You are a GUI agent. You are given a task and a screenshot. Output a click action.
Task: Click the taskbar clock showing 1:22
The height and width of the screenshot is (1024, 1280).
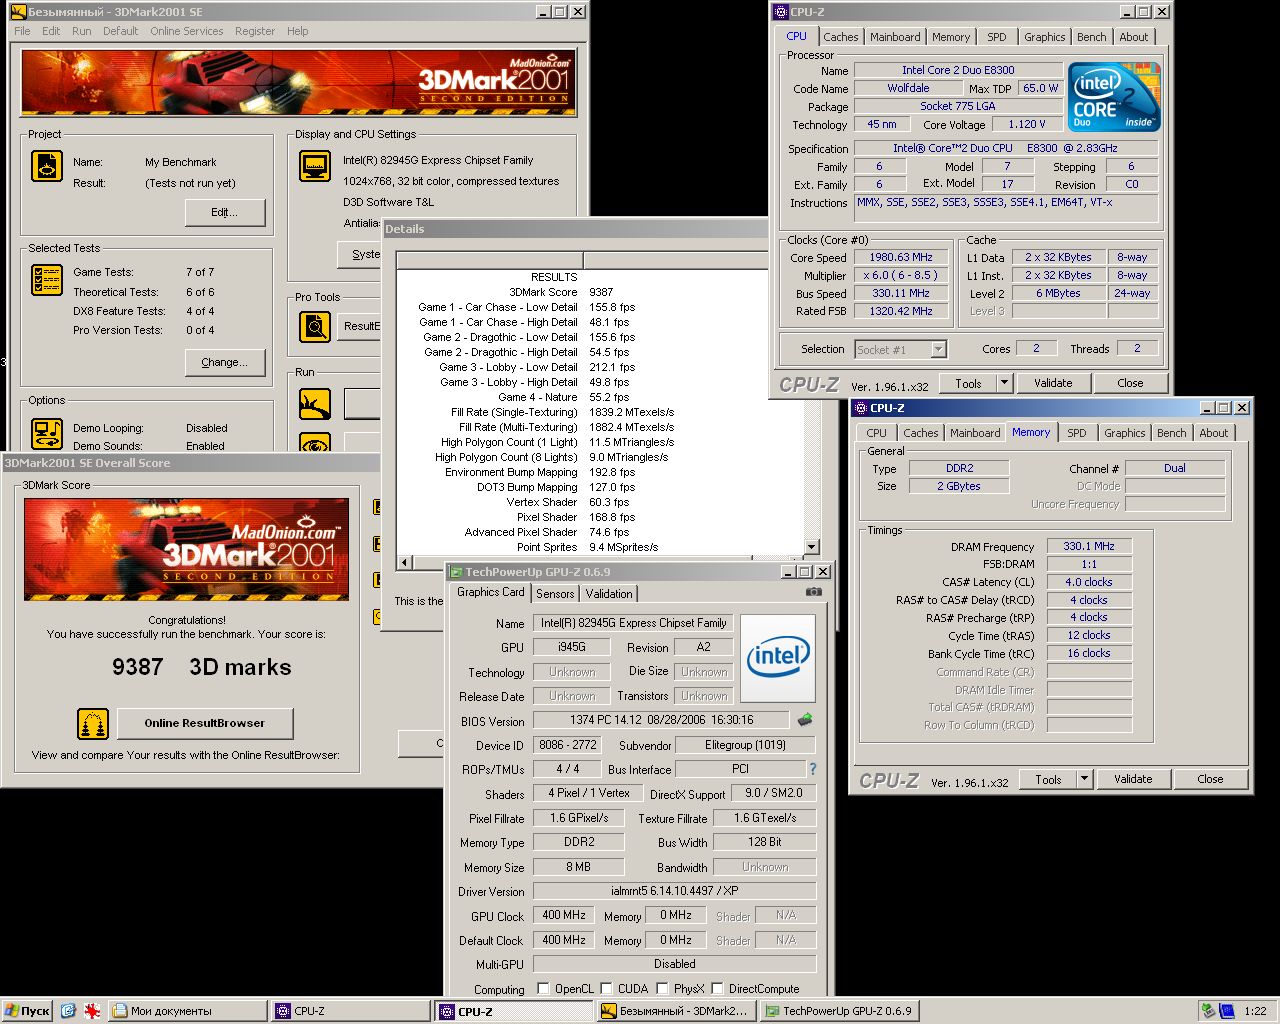(x=1255, y=1011)
